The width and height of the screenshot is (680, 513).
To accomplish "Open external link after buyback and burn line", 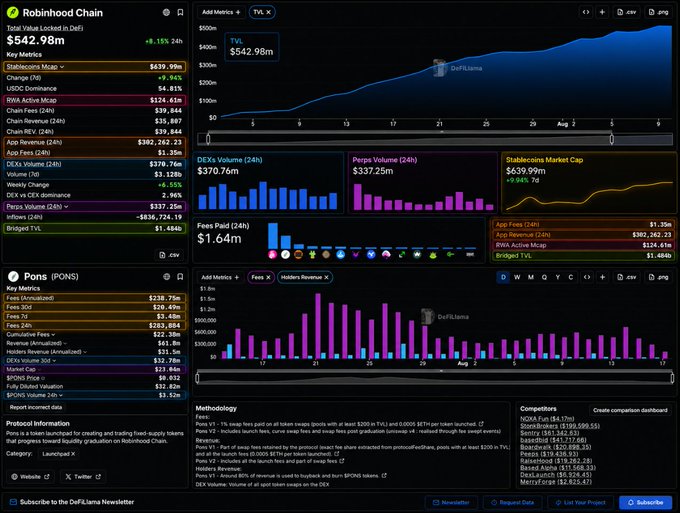I will [384, 476].
